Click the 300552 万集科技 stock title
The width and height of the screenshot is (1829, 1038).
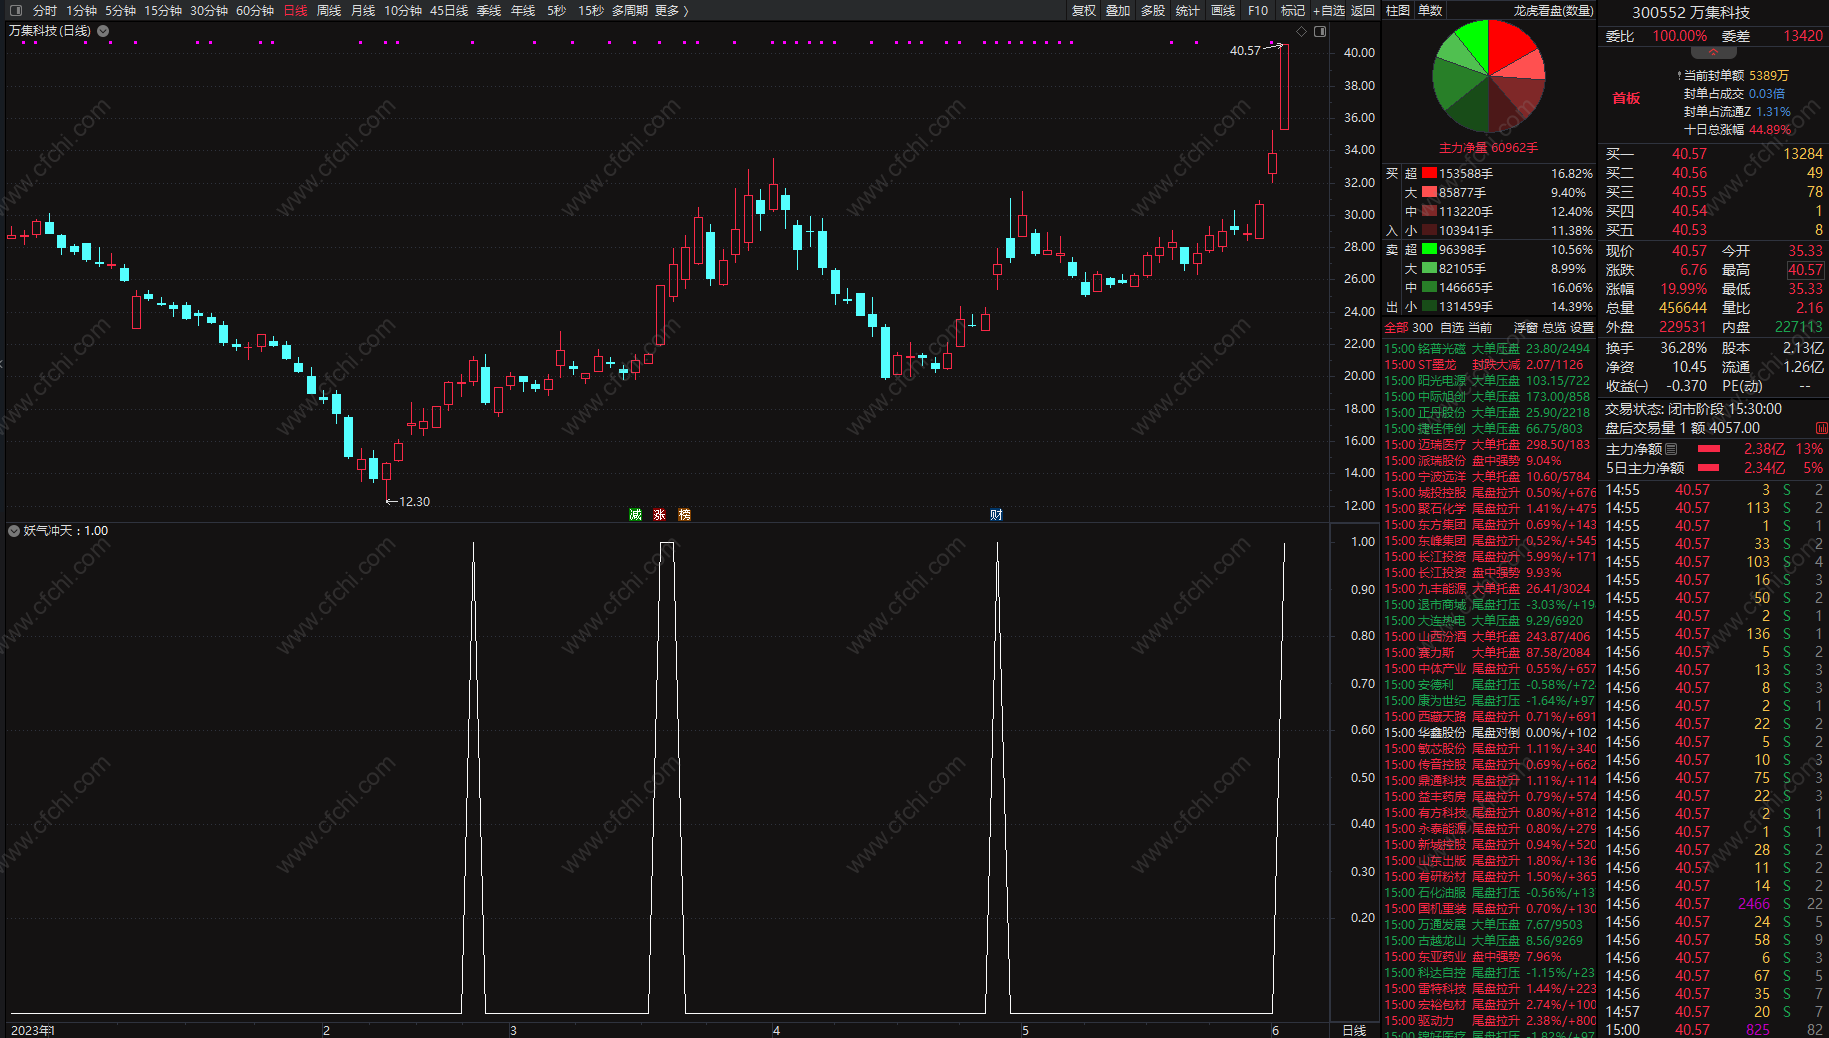(x=1691, y=12)
